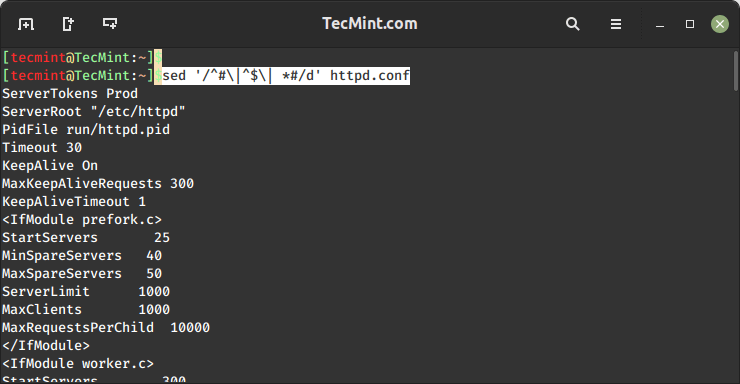The image size is (740, 384).
Task: Click the ServerTokens Prod output line
Action: click(x=70, y=93)
